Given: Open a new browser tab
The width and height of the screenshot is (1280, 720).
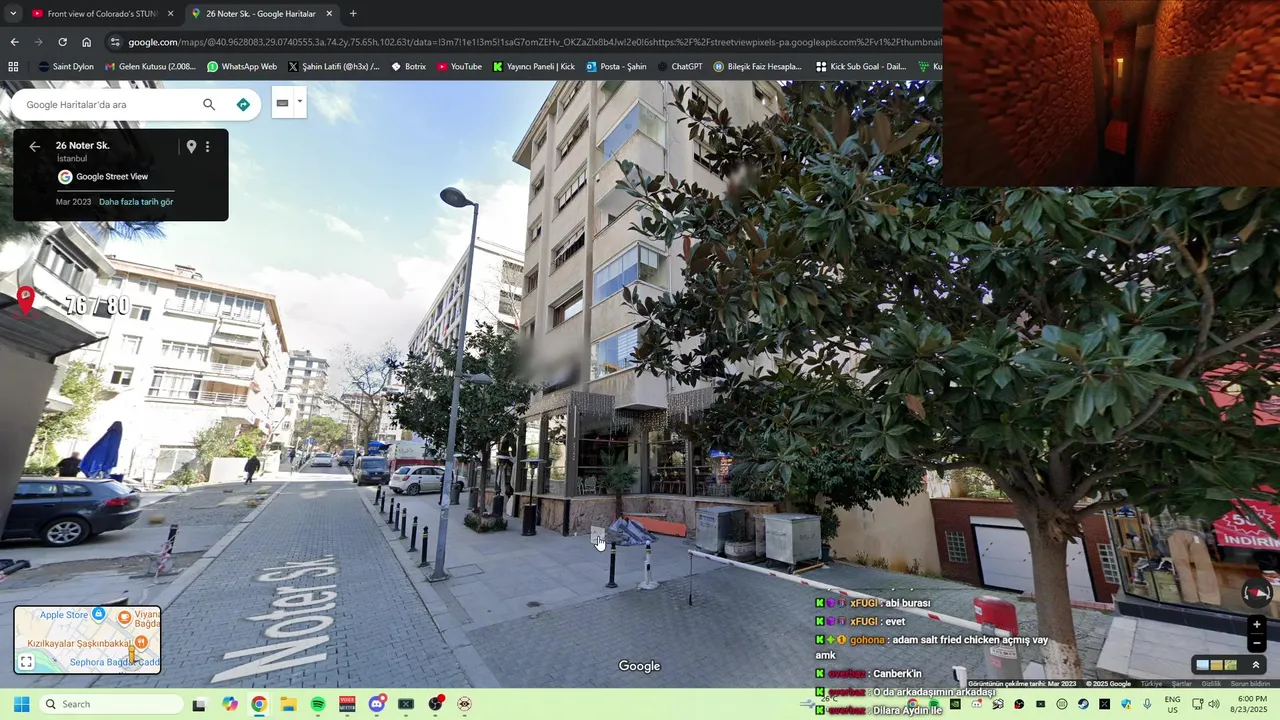Looking at the screenshot, I should 353,13.
